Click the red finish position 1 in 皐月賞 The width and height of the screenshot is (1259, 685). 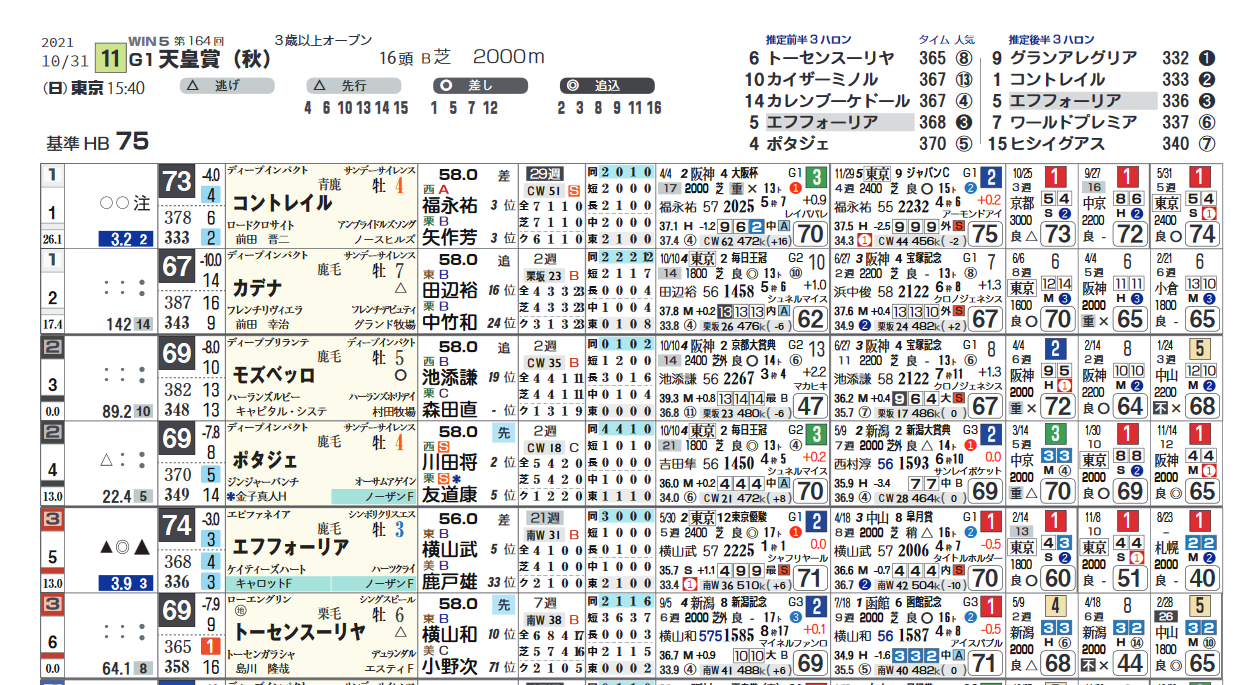point(990,521)
